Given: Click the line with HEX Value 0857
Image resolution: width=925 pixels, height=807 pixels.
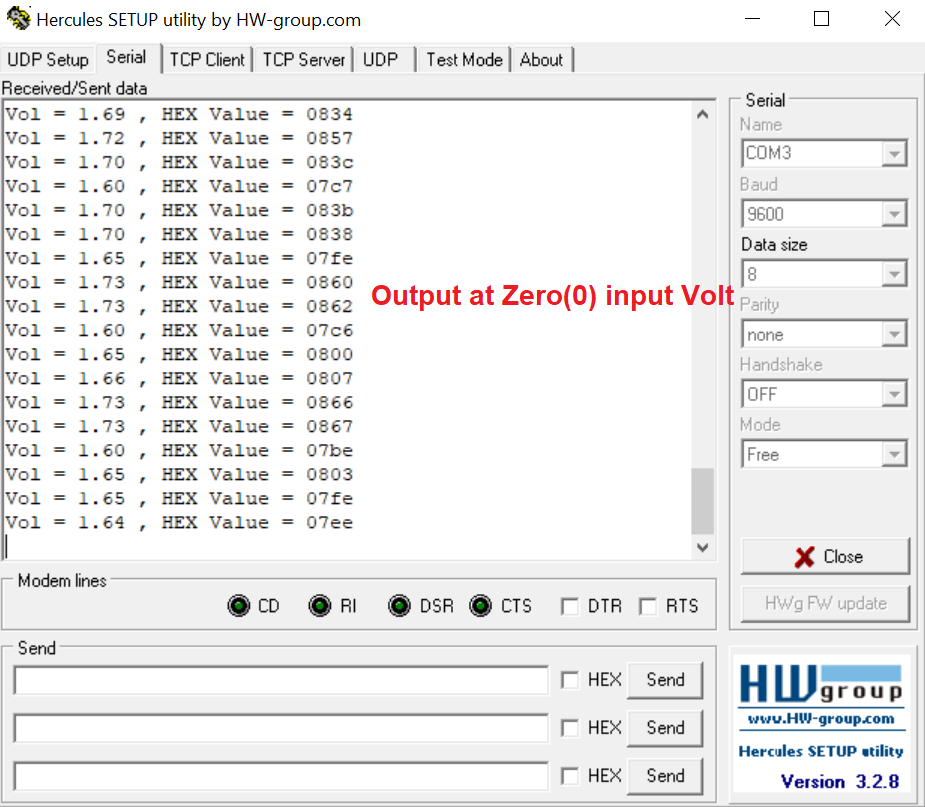Looking at the screenshot, I should tap(179, 138).
